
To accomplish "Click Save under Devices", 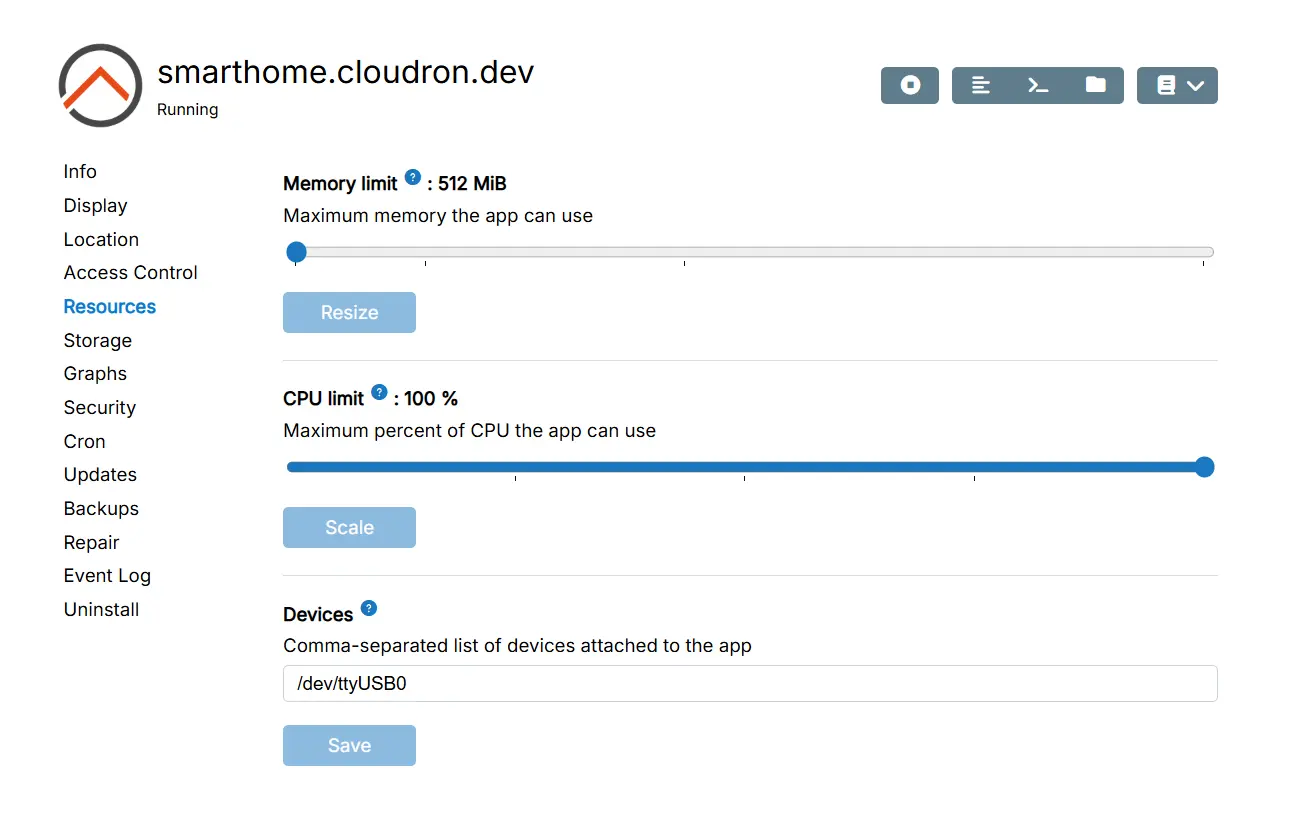I will coord(349,746).
